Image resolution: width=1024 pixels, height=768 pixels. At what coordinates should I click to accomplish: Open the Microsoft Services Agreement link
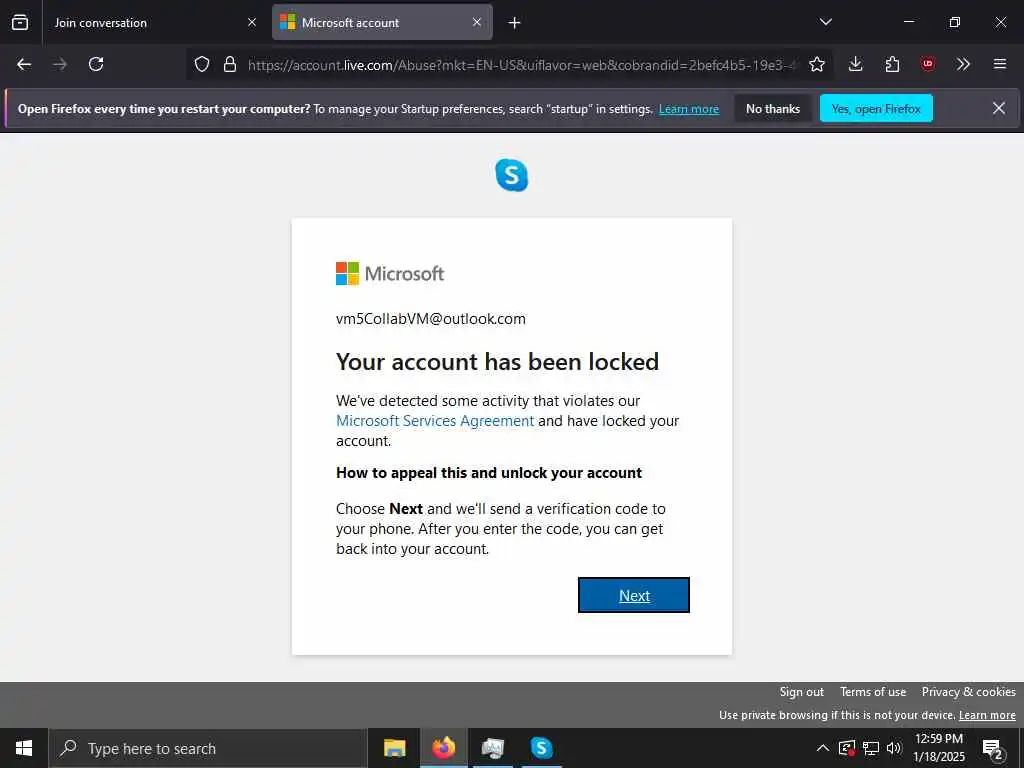[435, 421]
